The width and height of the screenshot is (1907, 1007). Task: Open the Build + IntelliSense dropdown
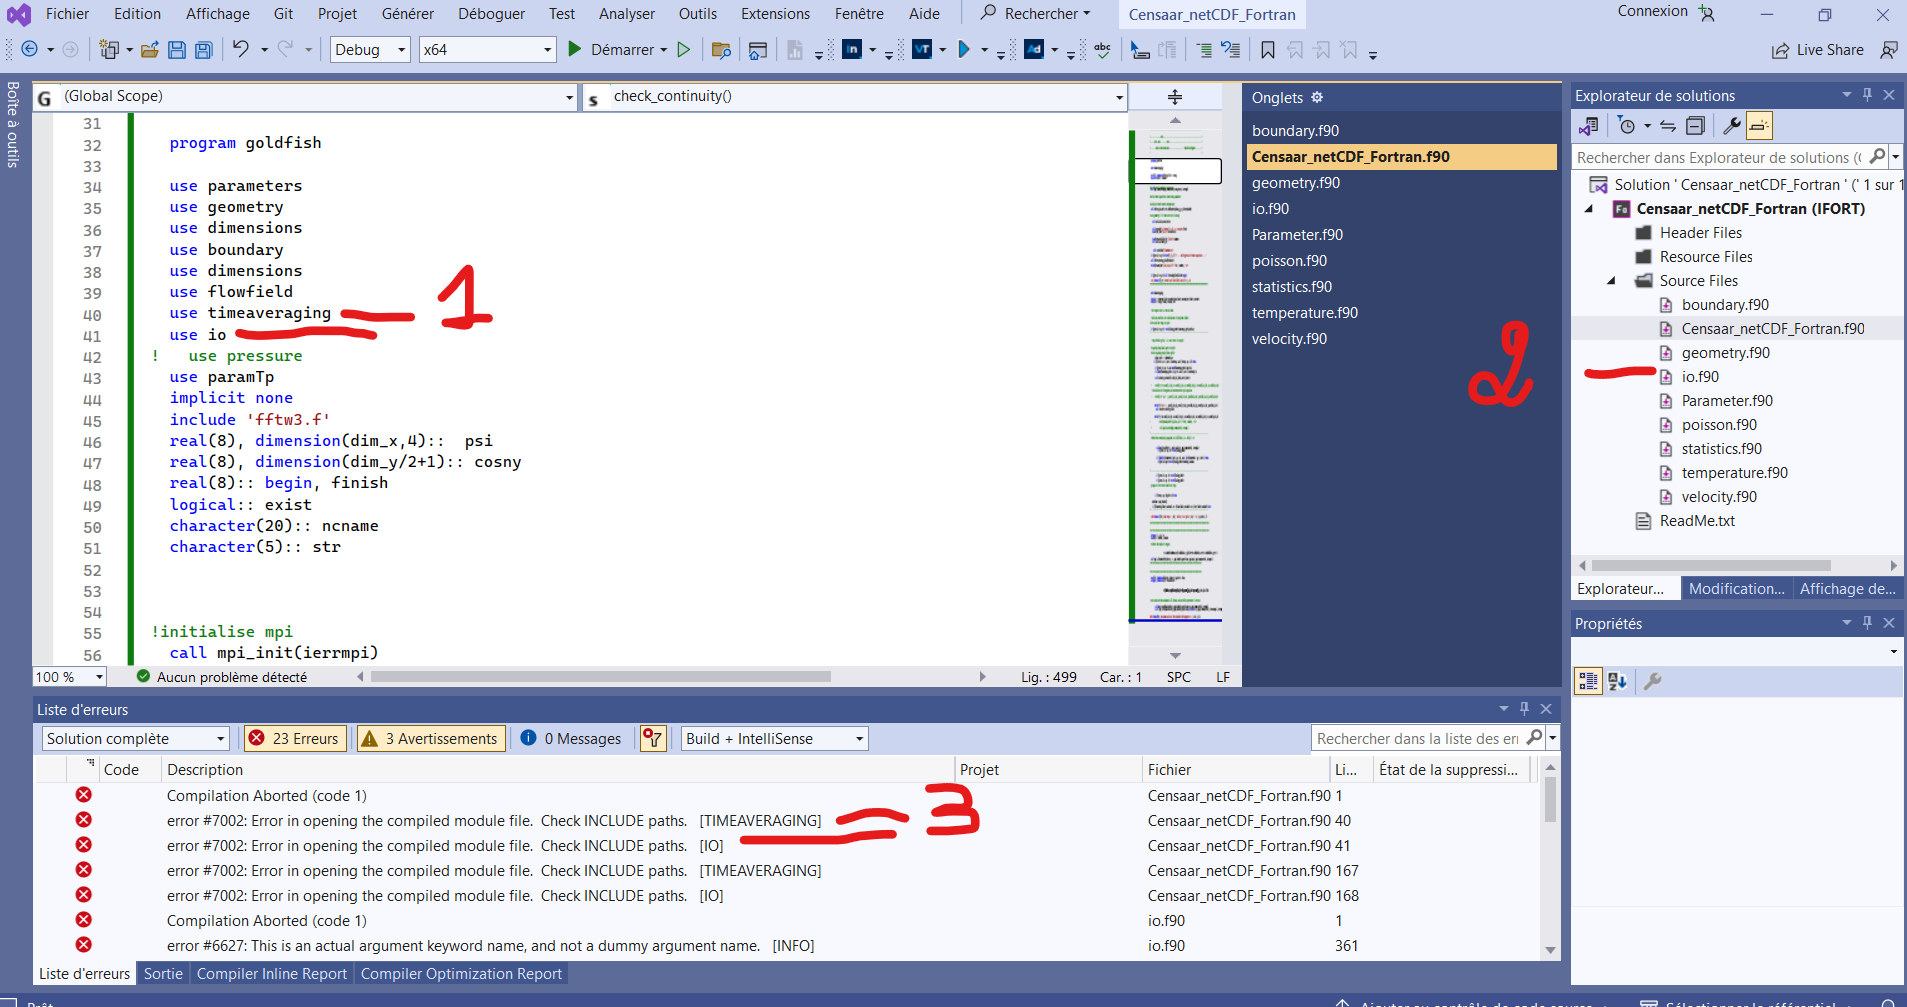coord(774,738)
